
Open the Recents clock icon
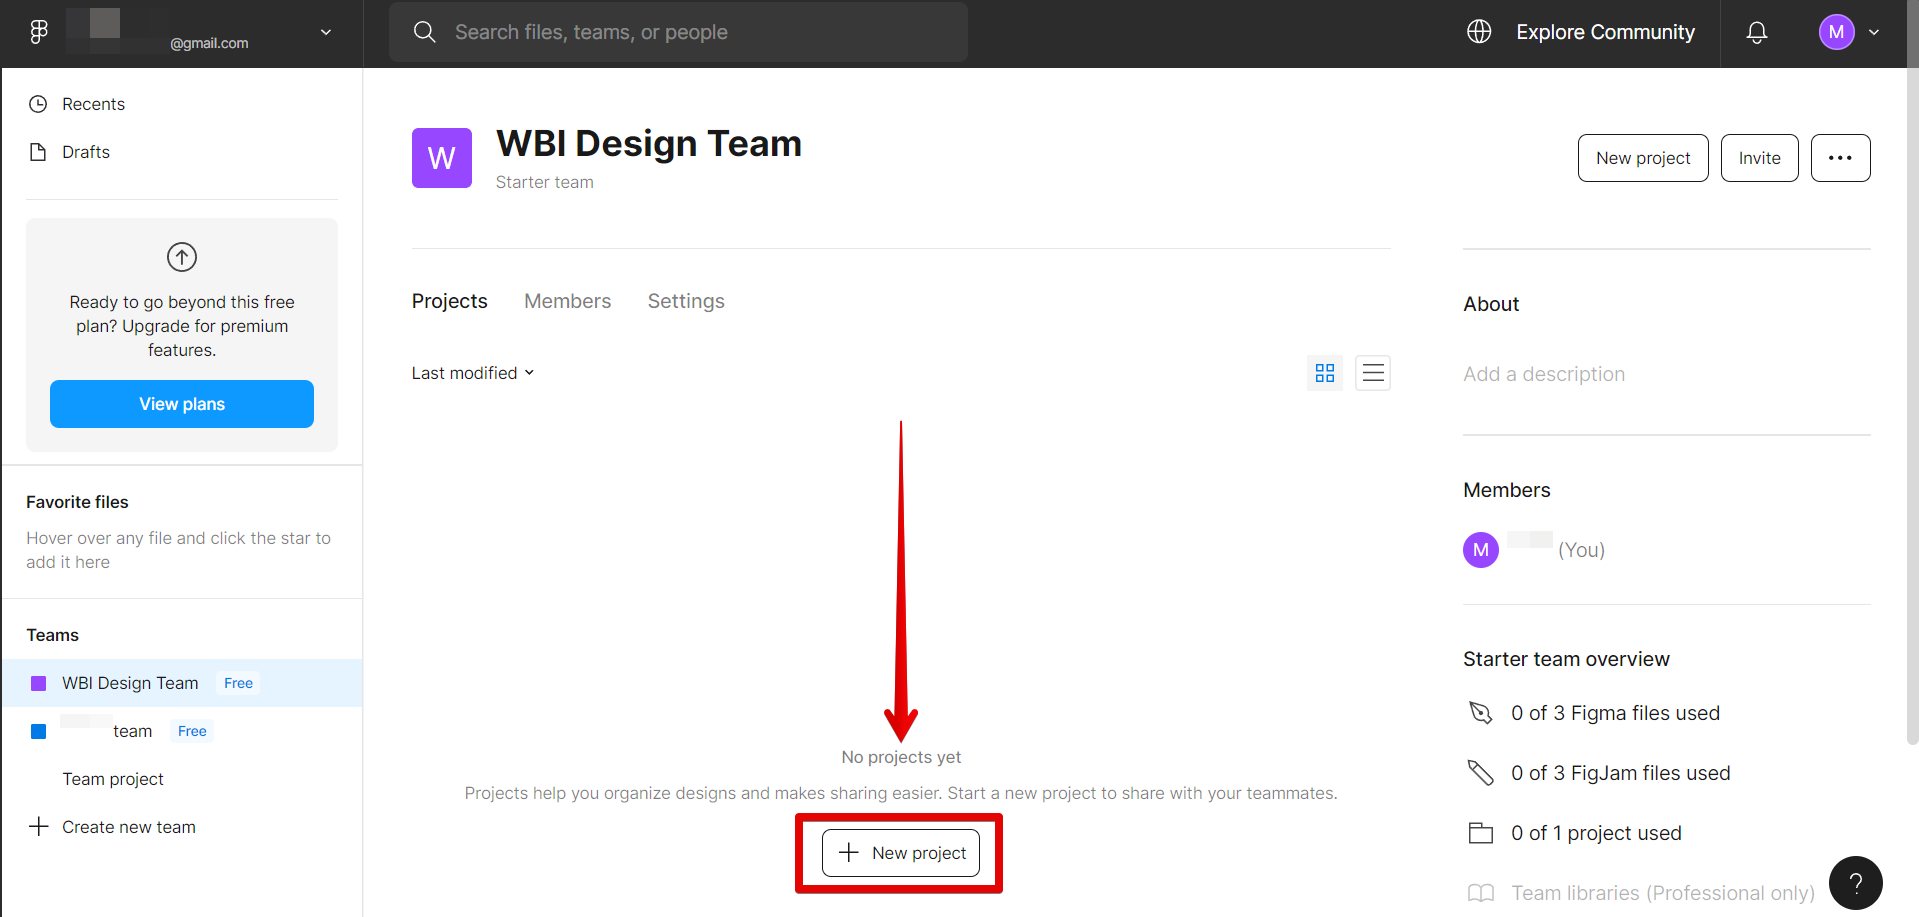point(38,104)
